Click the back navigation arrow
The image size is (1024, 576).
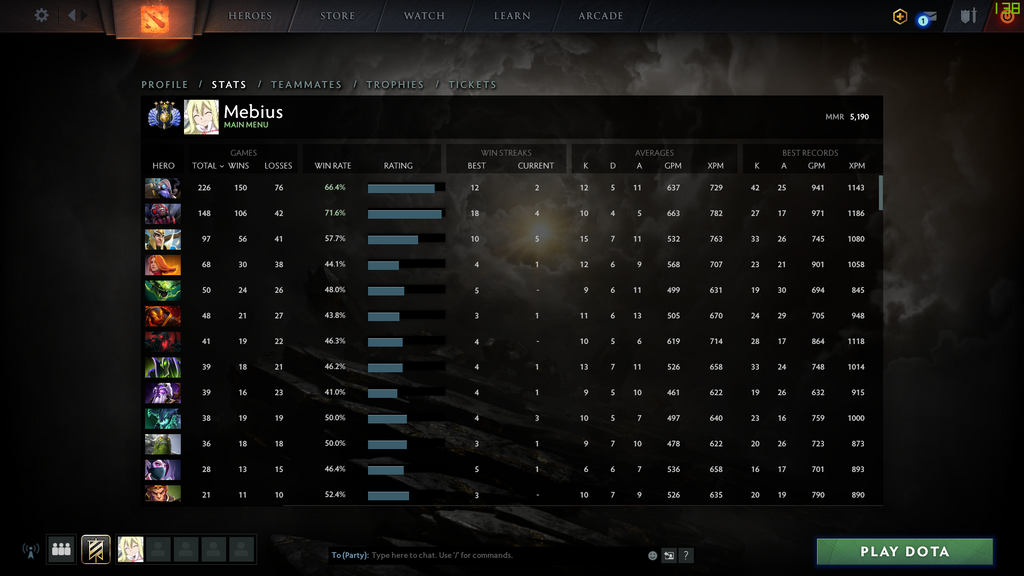[72, 15]
